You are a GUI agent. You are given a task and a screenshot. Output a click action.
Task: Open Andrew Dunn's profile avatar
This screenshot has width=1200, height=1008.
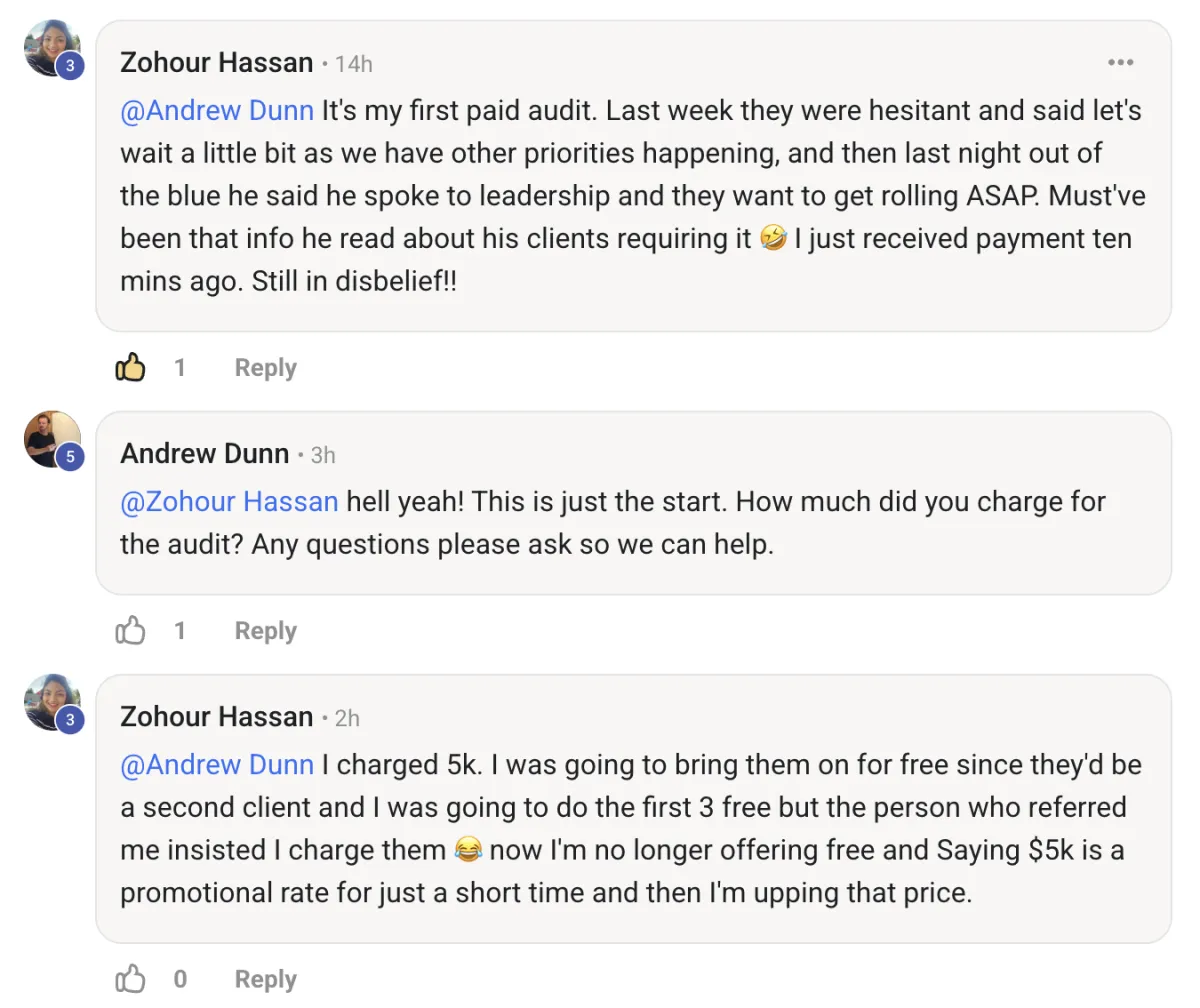pos(52,438)
